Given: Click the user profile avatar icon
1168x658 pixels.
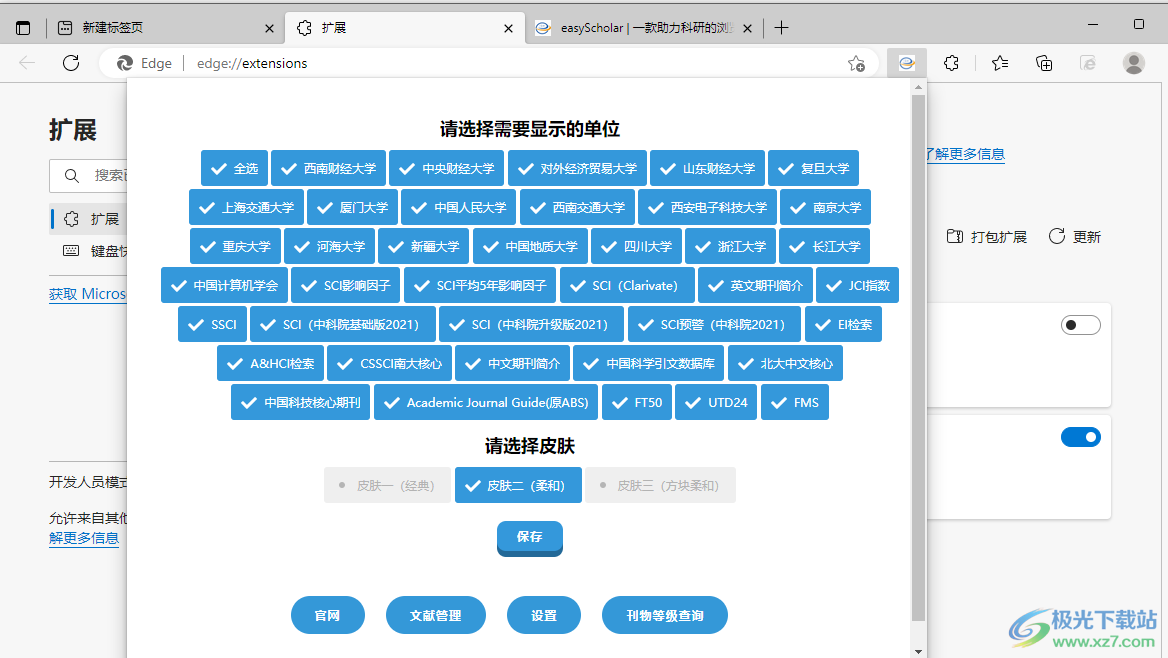Looking at the screenshot, I should pos(1134,63).
